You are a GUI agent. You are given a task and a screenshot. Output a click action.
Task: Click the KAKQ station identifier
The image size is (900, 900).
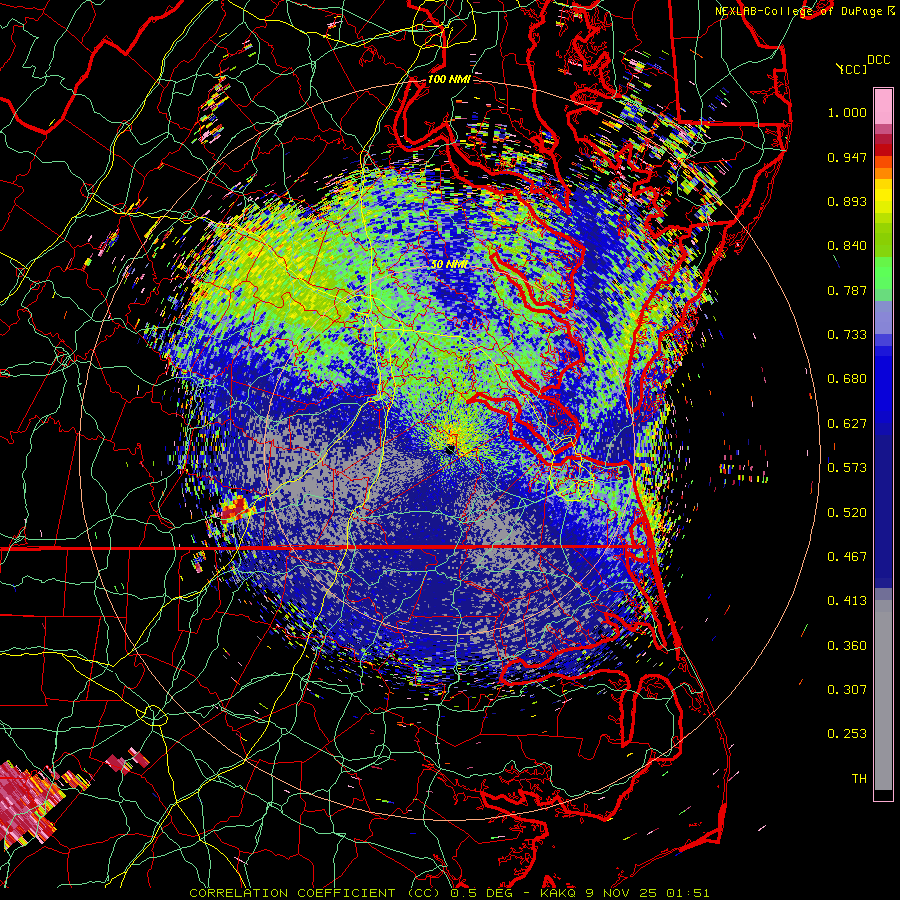coord(559,893)
